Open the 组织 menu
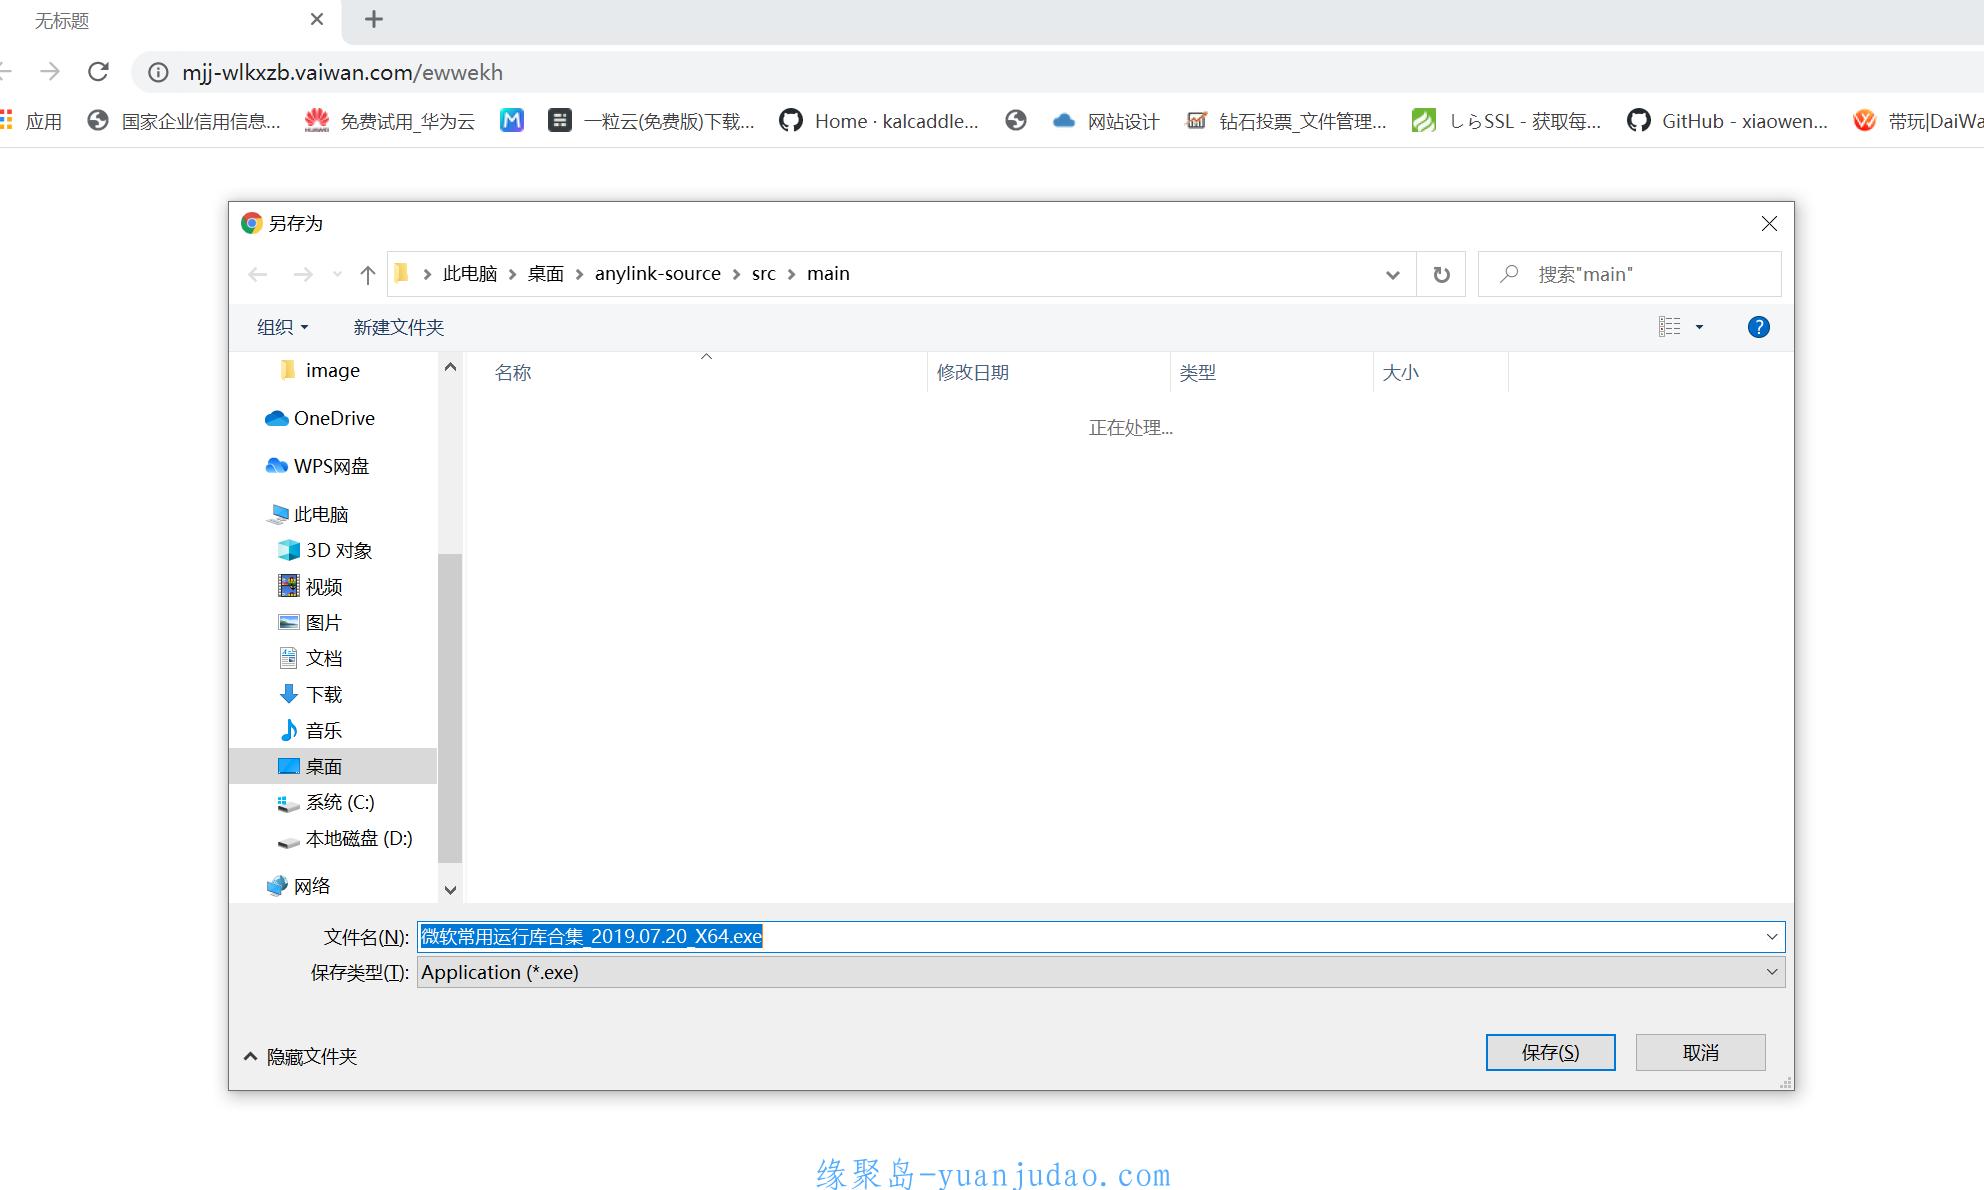1984x1190 pixels. click(283, 327)
